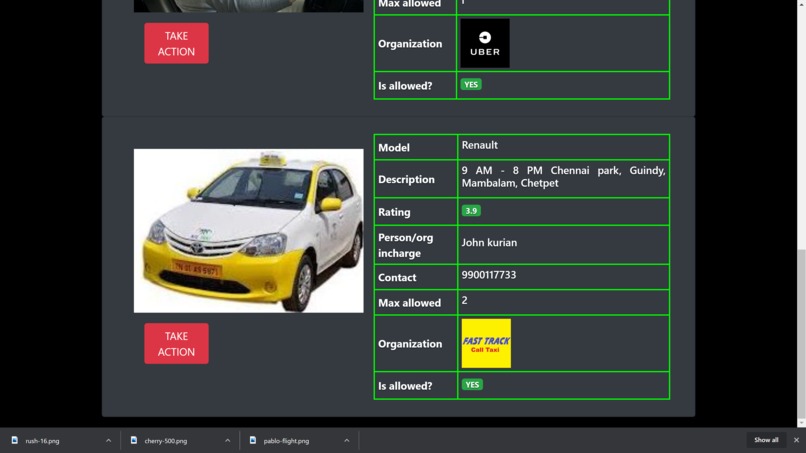Expand options for cherry-500.png download
Viewport: 806px width, 453px height.
click(227, 441)
